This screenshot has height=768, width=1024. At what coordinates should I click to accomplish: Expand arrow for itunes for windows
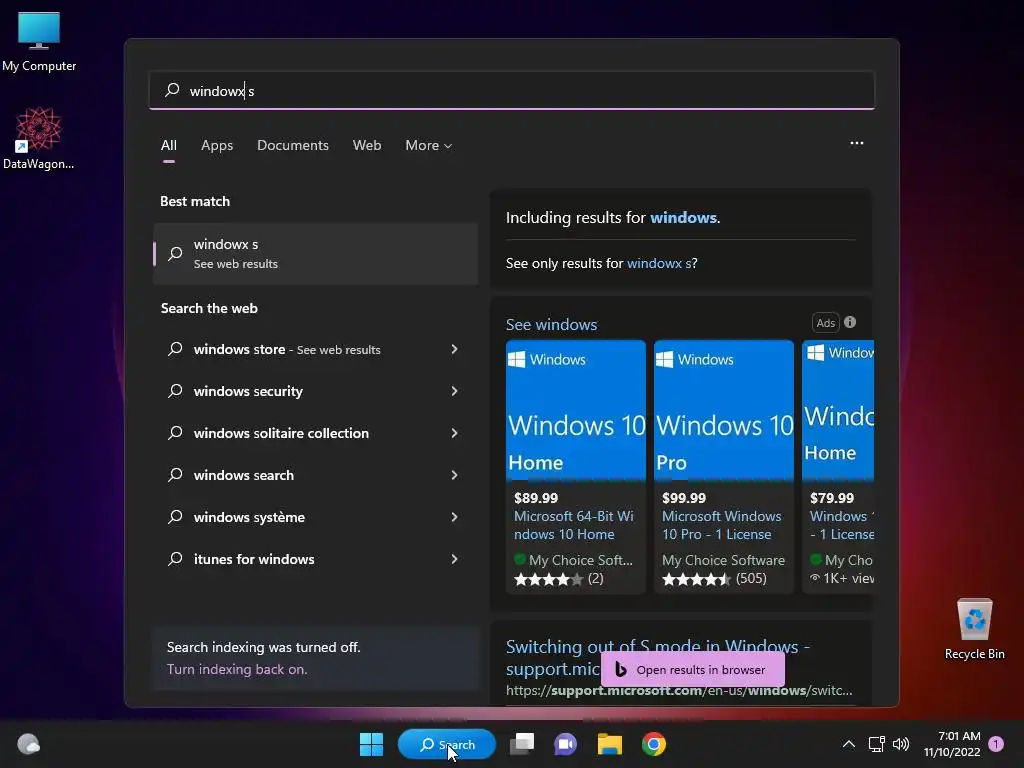pos(454,559)
